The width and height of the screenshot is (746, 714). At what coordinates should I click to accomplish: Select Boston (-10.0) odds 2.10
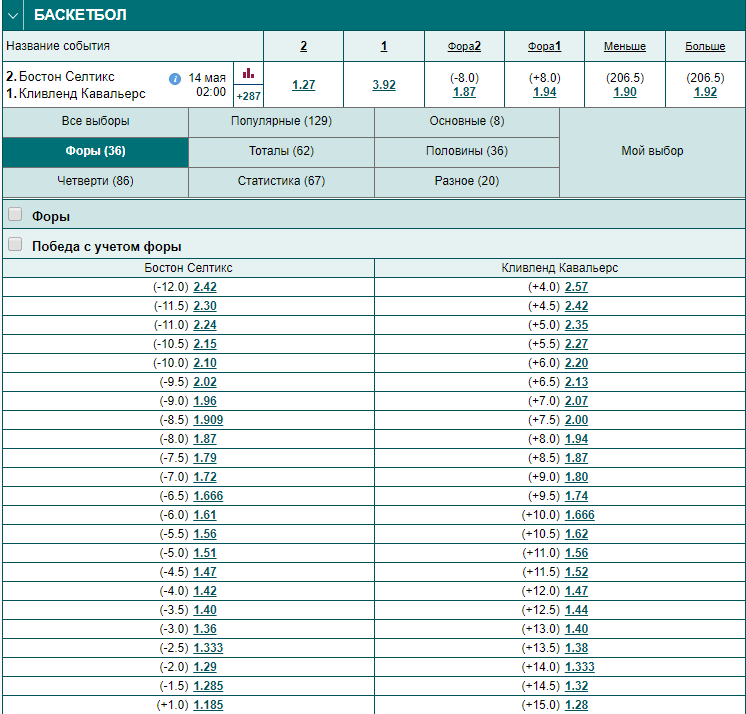click(x=205, y=363)
